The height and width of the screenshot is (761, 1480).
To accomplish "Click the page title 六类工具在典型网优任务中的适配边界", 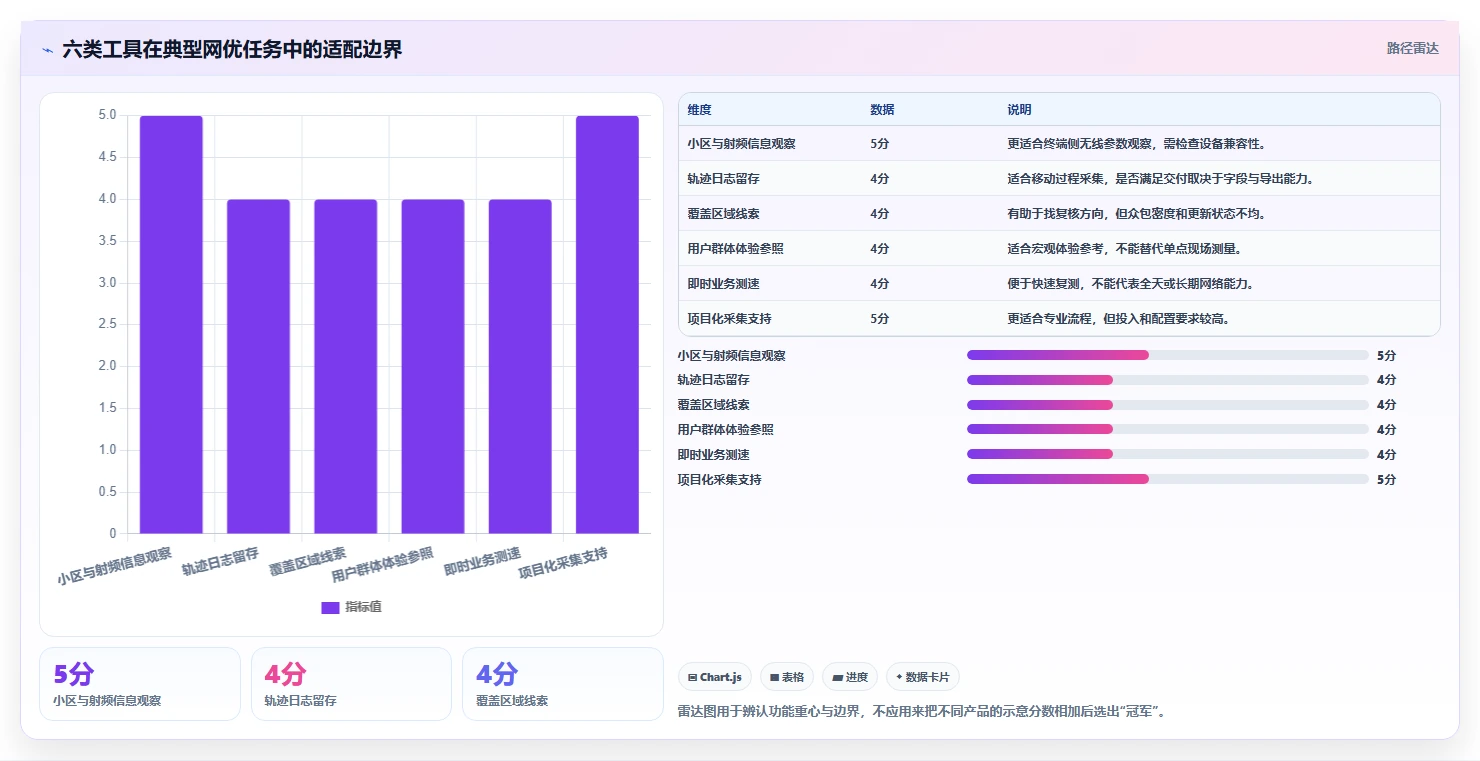I will click(232, 49).
